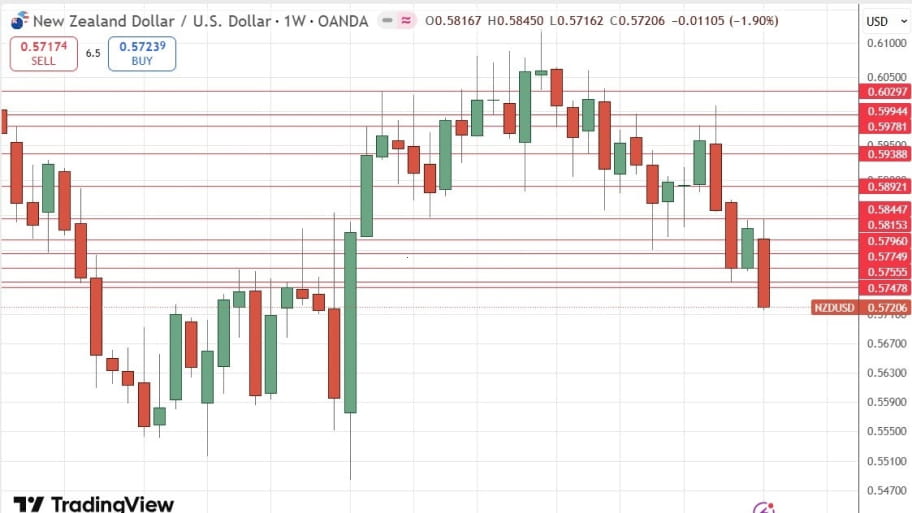The image size is (912, 513).
Task: Select the 0.59944 horizontal line price label
Action: pos(886,112)
